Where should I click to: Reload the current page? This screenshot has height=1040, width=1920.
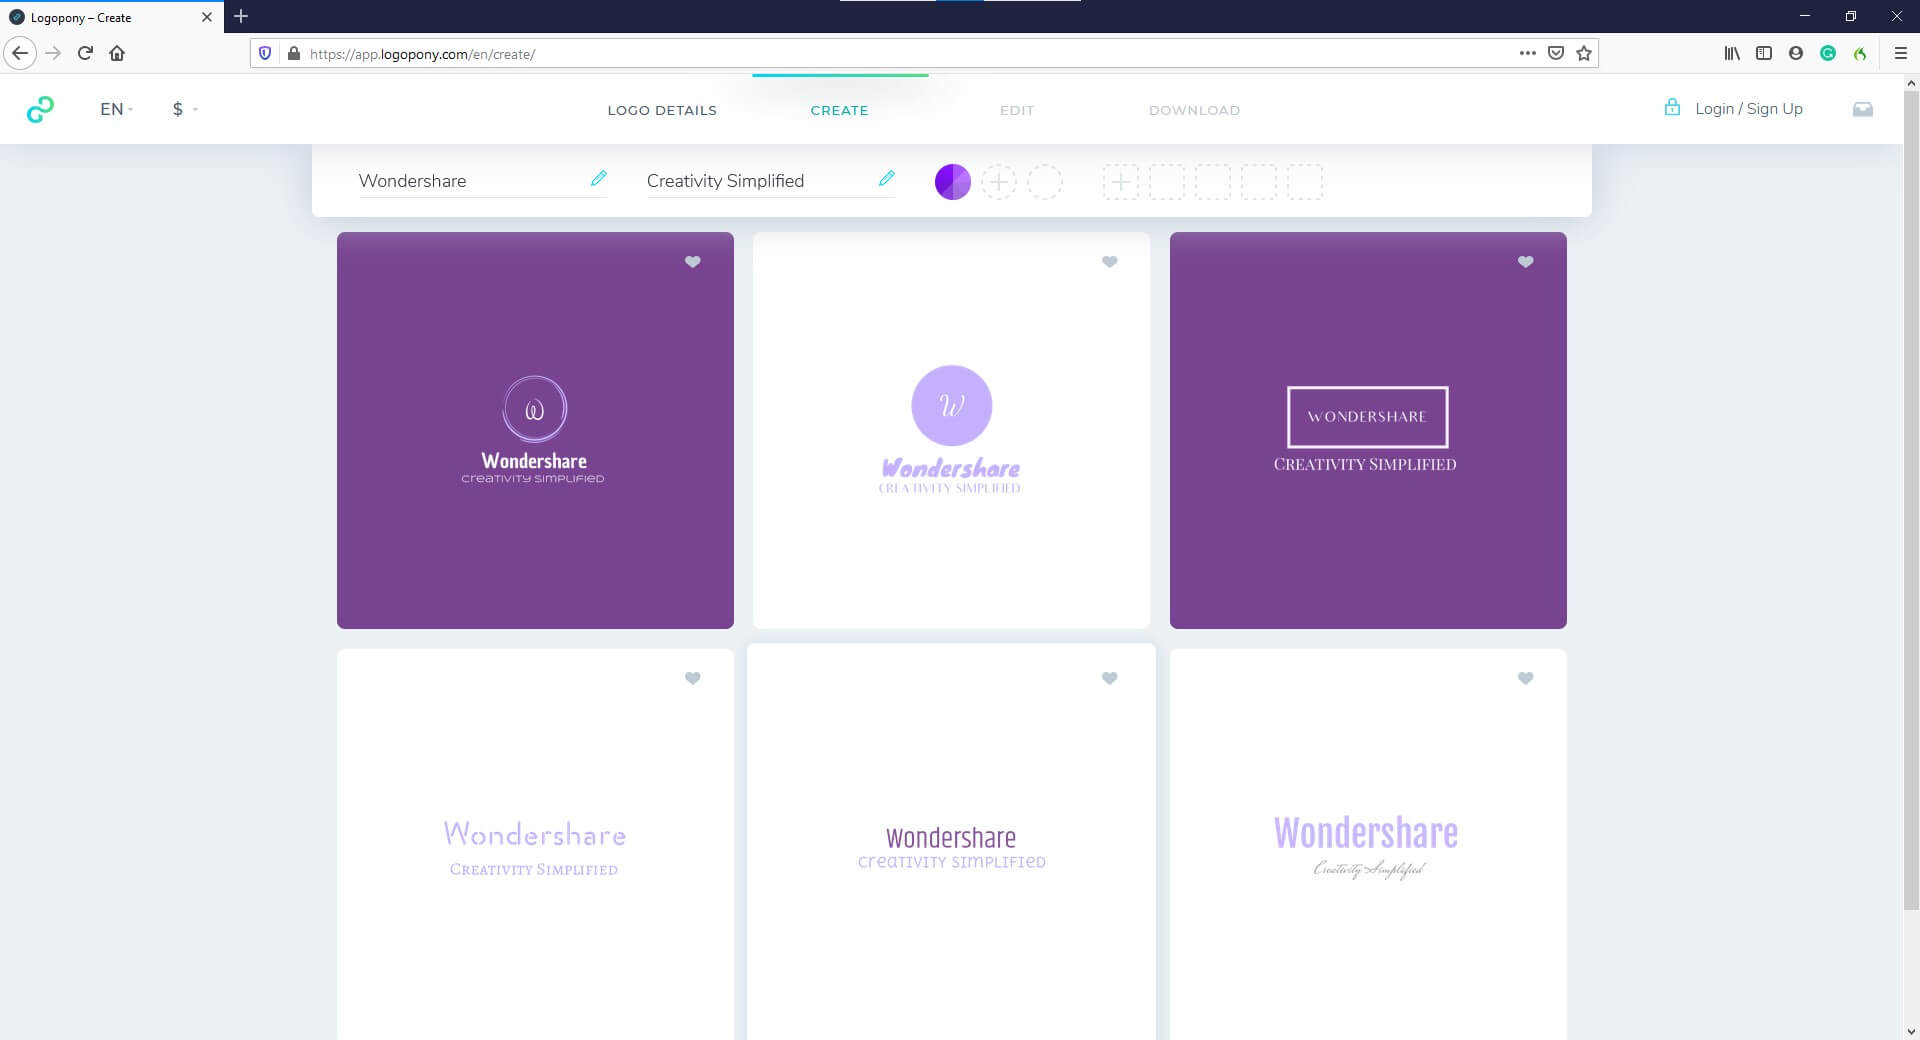tap(85, 53)
